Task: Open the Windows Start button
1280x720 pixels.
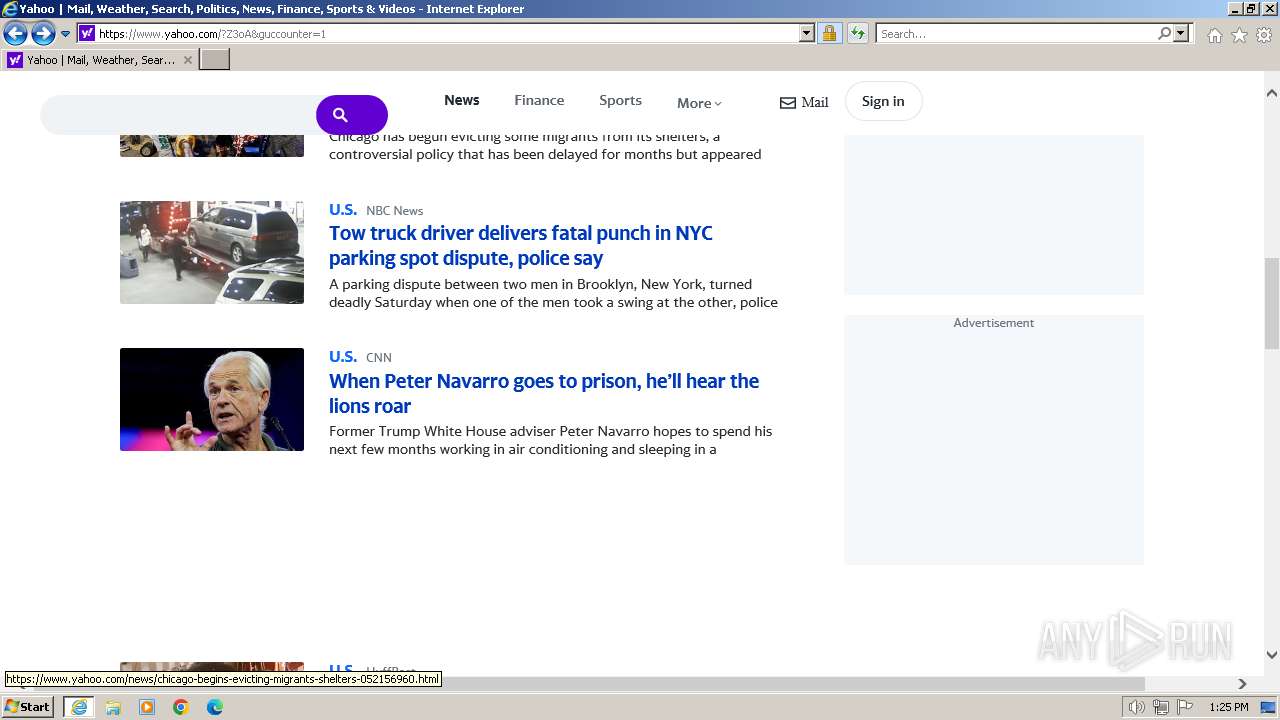Action: coord(28,706)
